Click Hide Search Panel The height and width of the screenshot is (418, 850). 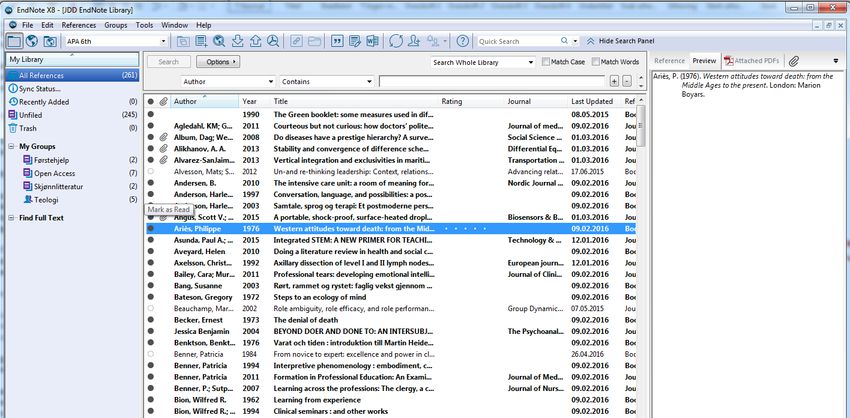620,41
